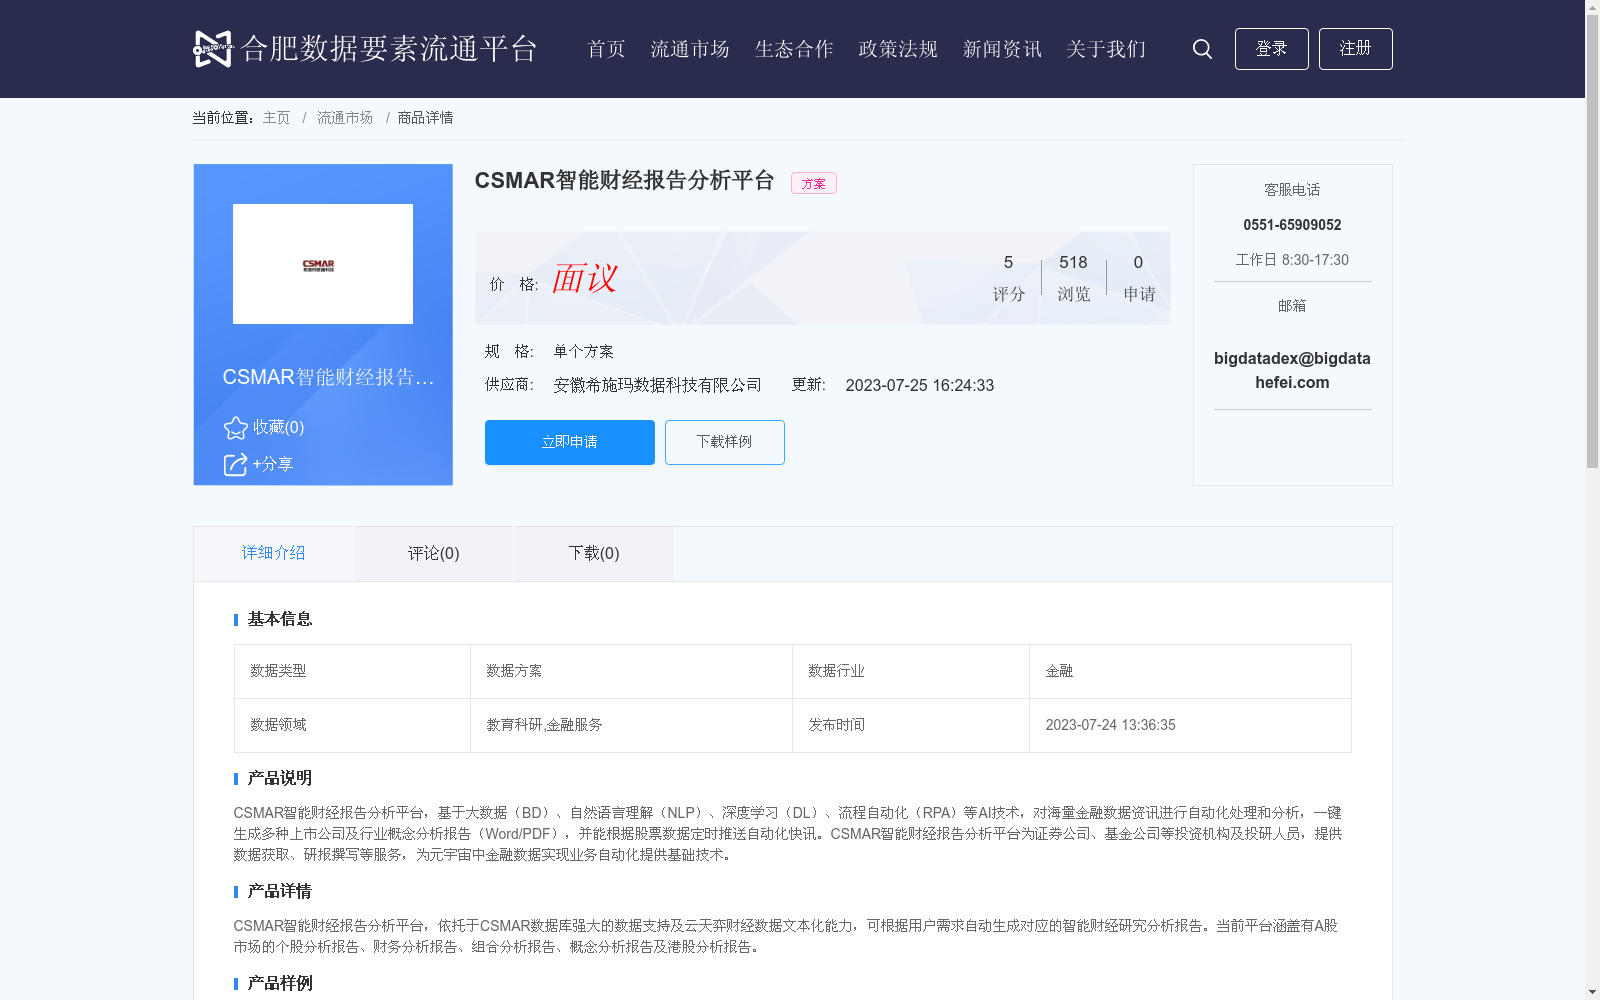Image resolution: width=1600 pixels, height=1000 pixels.
Task: Click the 单个方案 specification value
Action: point(583,351)
